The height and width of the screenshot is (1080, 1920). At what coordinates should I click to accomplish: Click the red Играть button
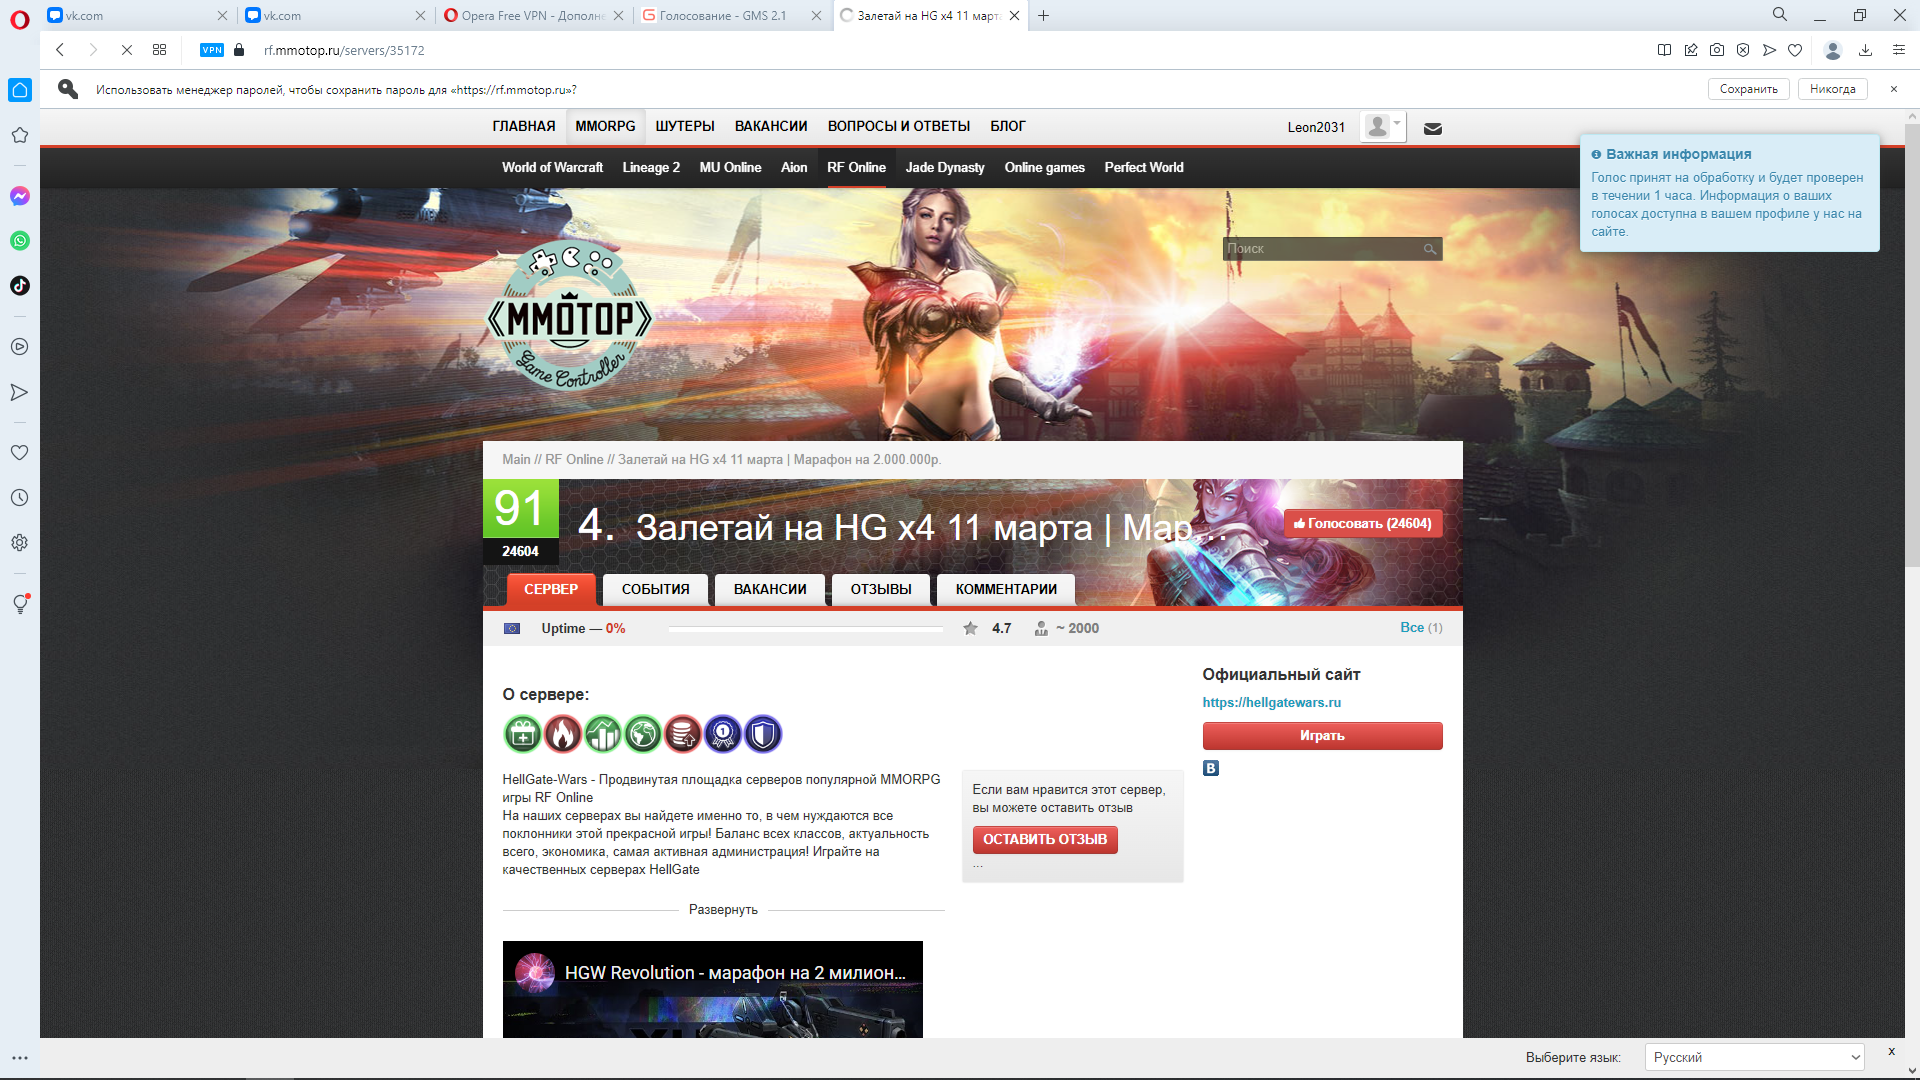tap(1322, 736)
